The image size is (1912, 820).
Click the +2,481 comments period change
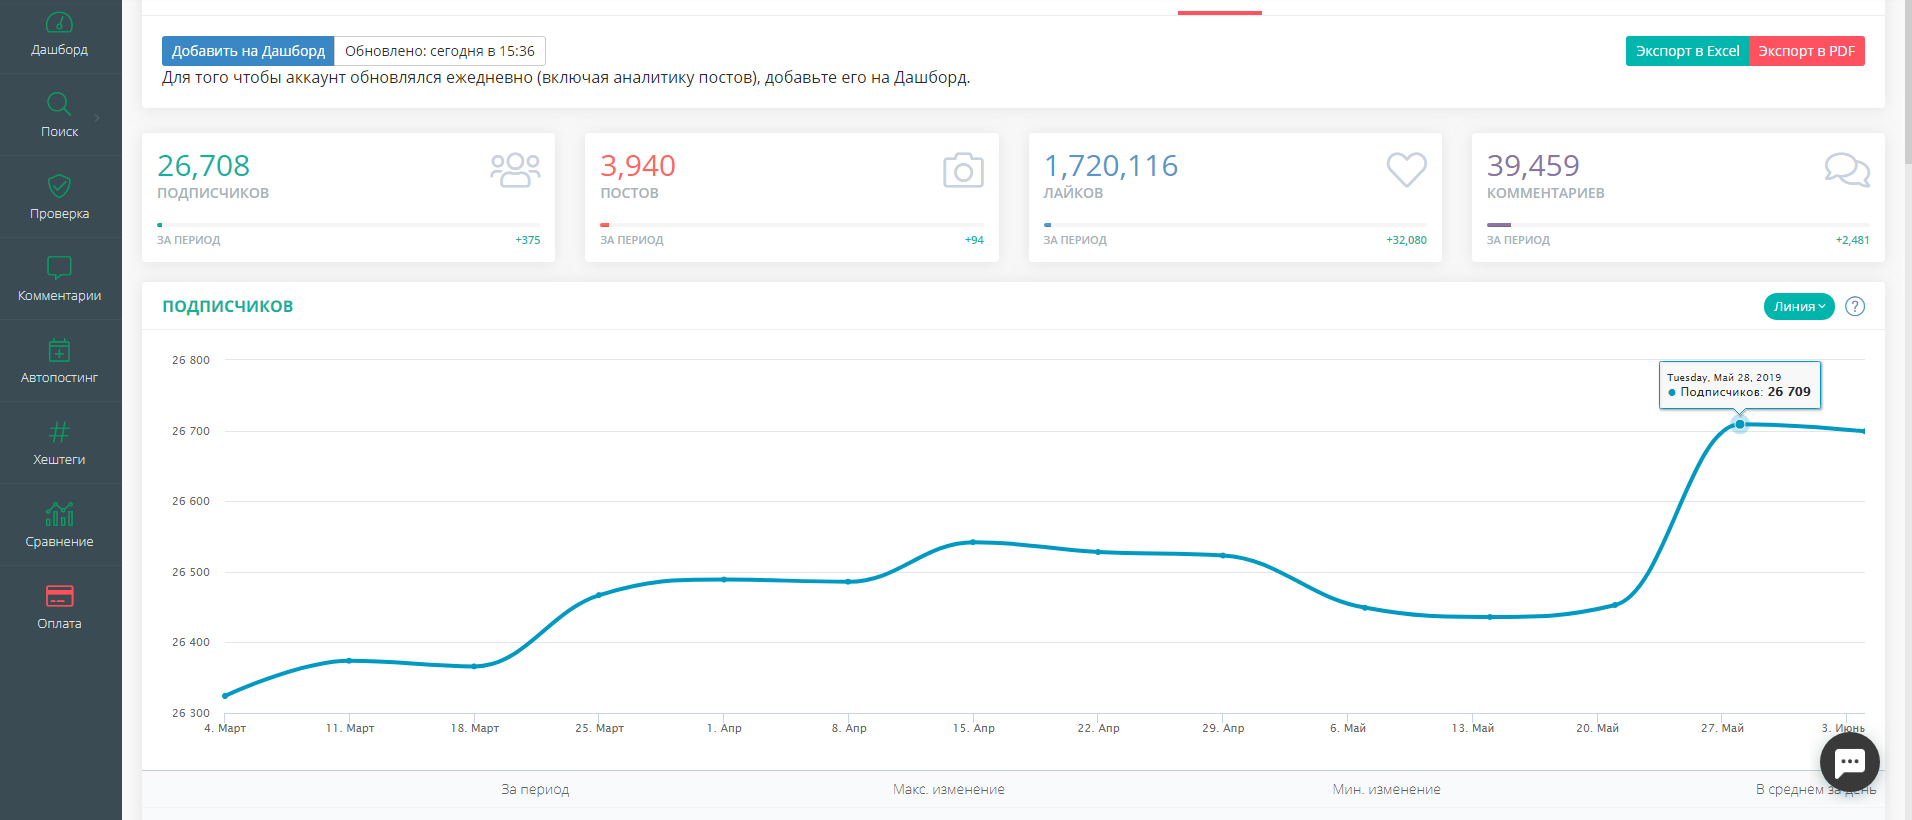click(x=1852, y=240)
